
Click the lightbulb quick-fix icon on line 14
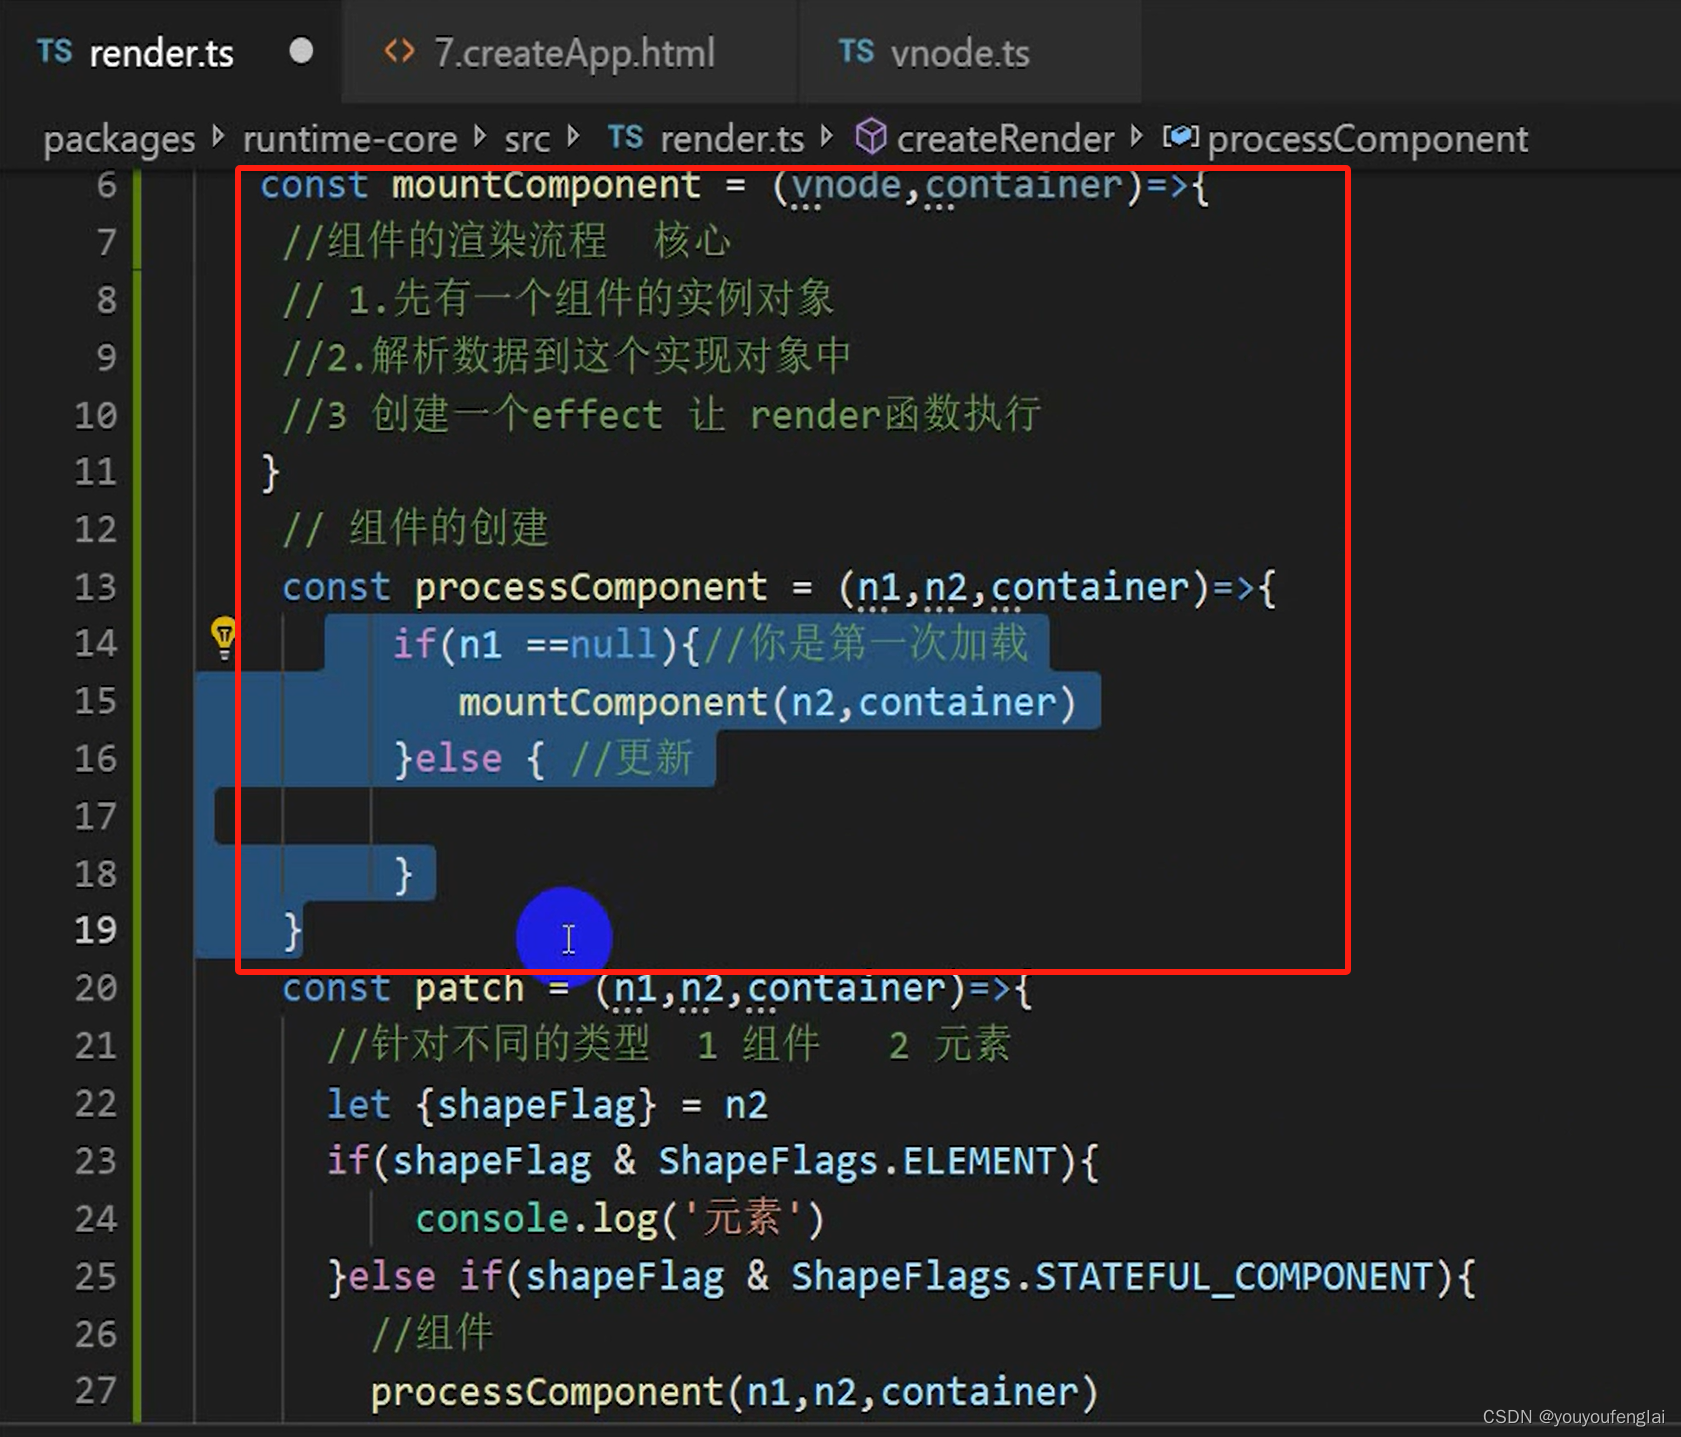click(x=224, y=637)
